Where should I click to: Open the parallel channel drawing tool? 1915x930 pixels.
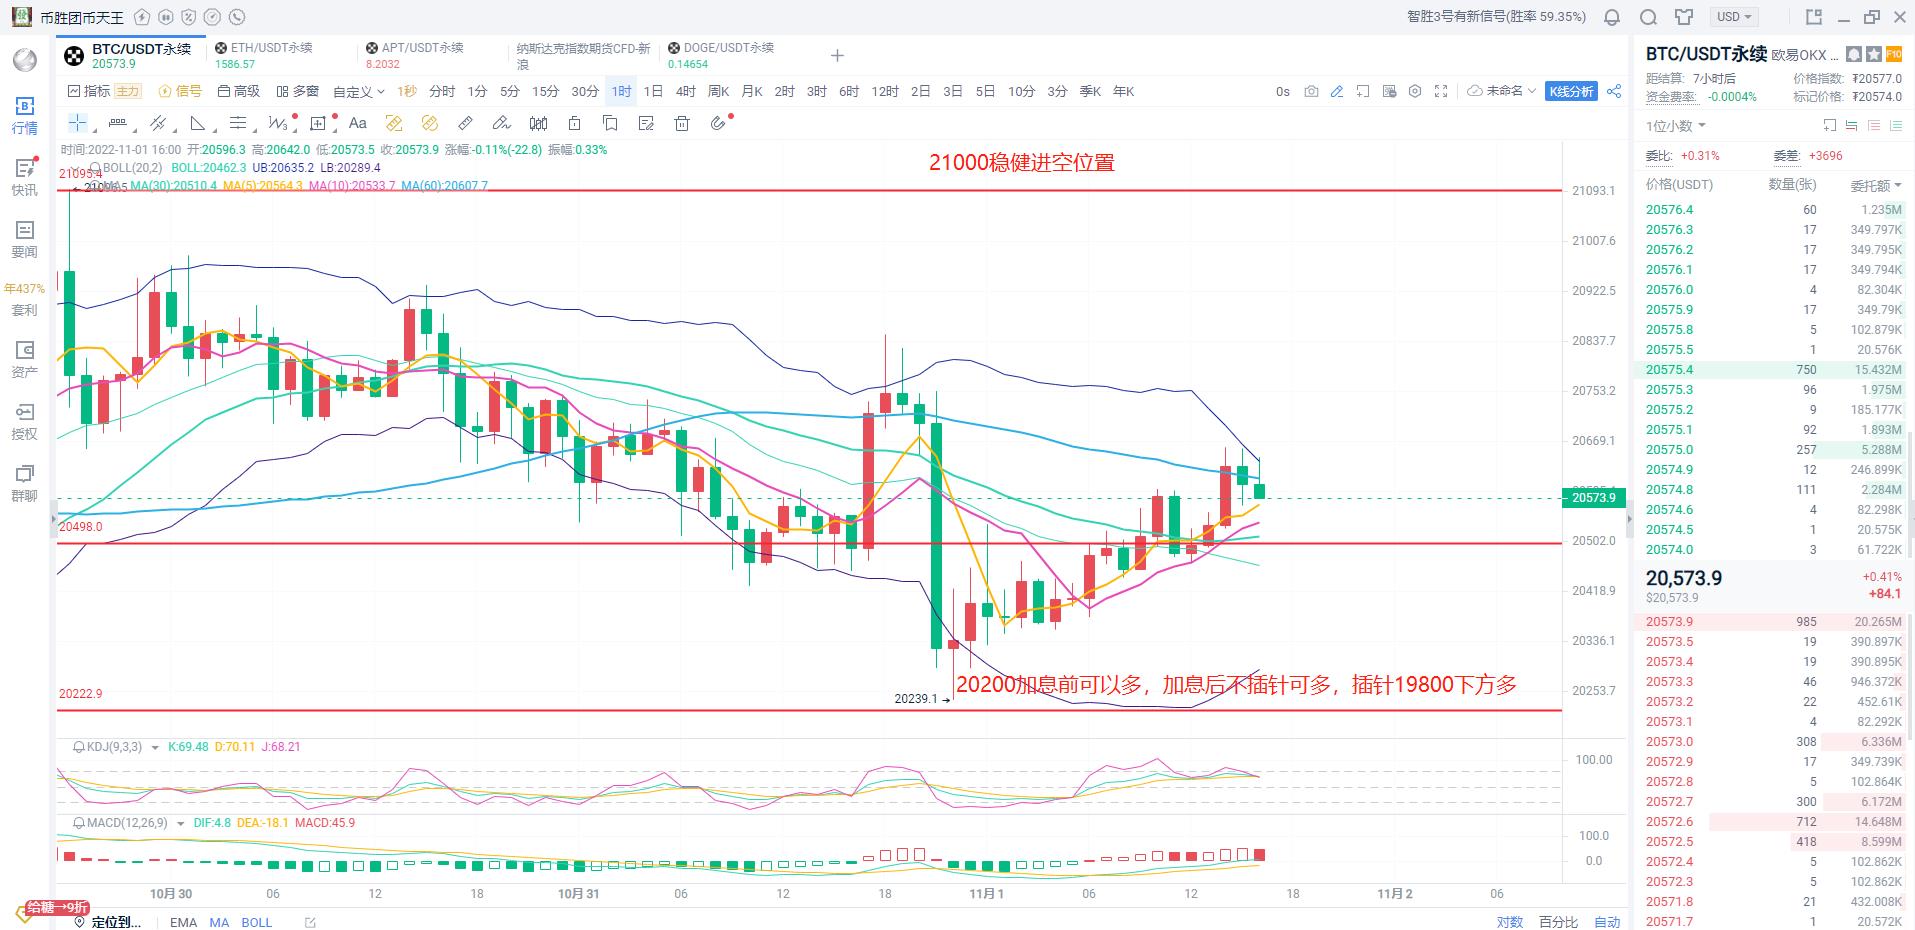pos(158,123)
